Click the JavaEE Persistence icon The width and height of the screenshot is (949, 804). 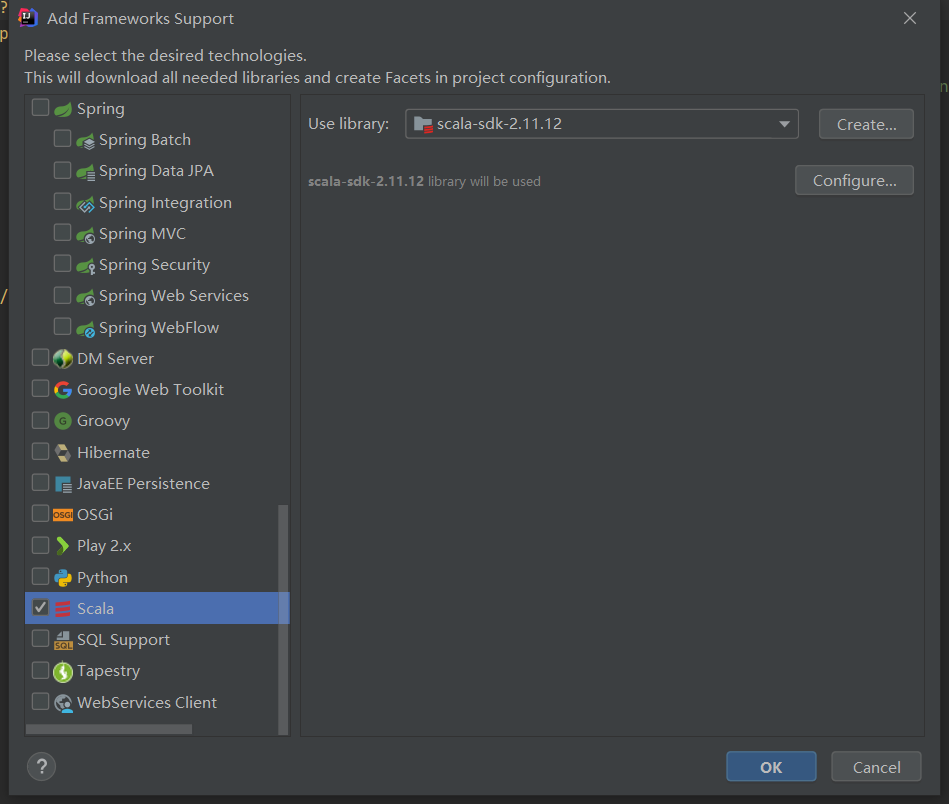coord(63,484)
